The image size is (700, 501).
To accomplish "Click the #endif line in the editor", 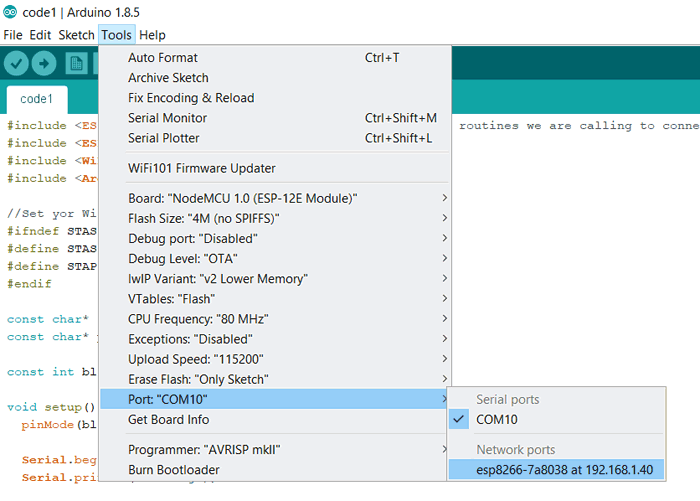I will point(29,284).
